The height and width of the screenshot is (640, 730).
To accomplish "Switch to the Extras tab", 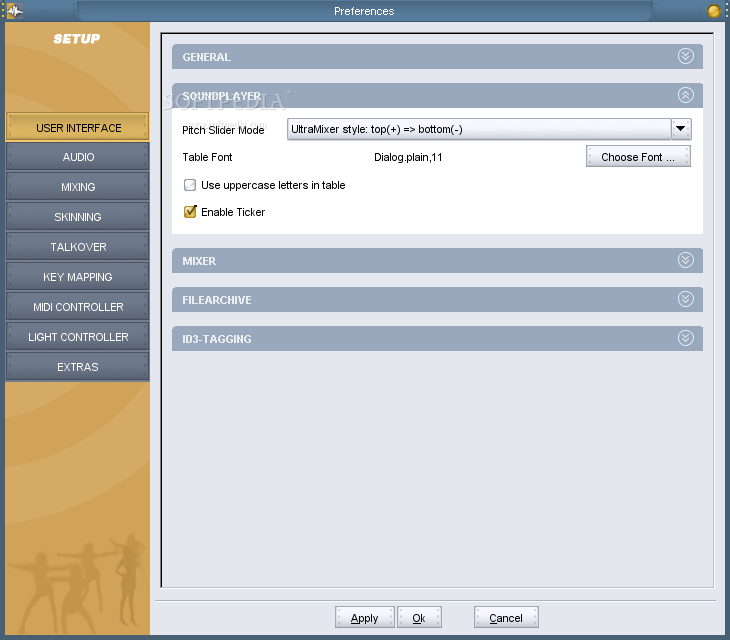I will click(77, 367).
